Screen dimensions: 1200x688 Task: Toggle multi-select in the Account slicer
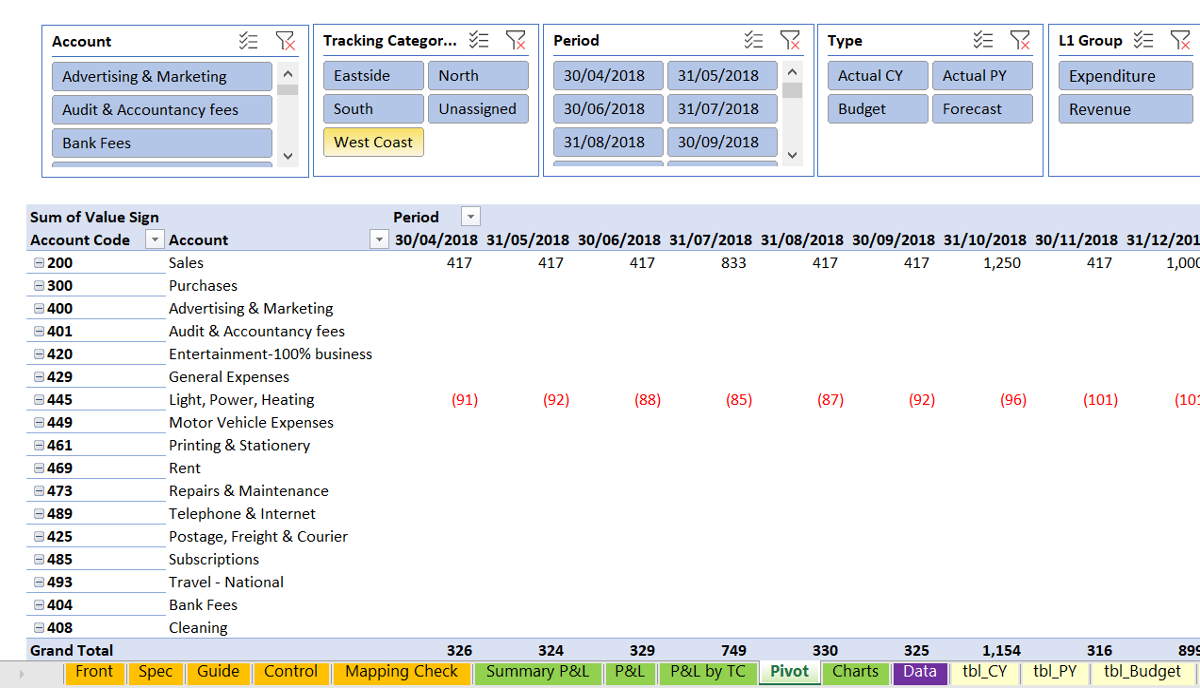point(248,41)
